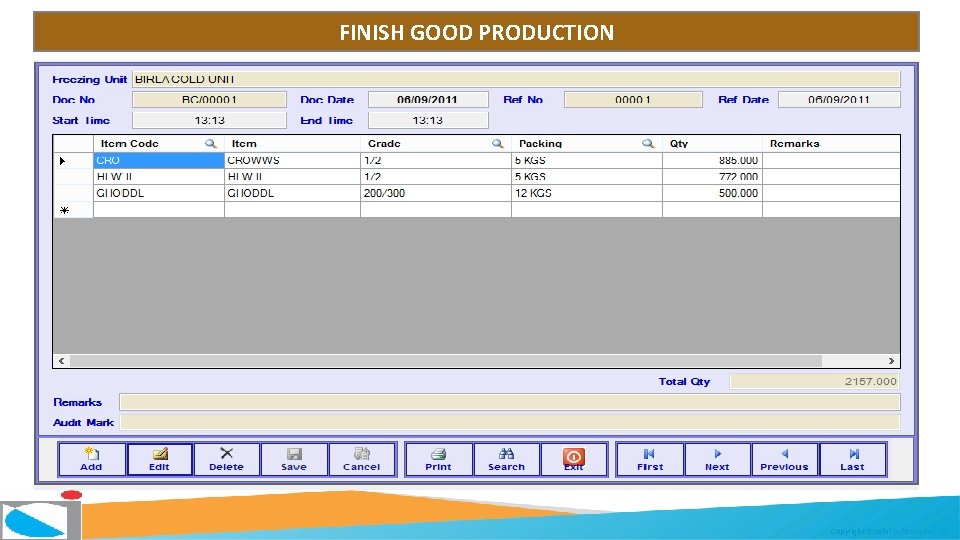Exit the form via Exit button
960x540 pixels.
click(574, 459)
